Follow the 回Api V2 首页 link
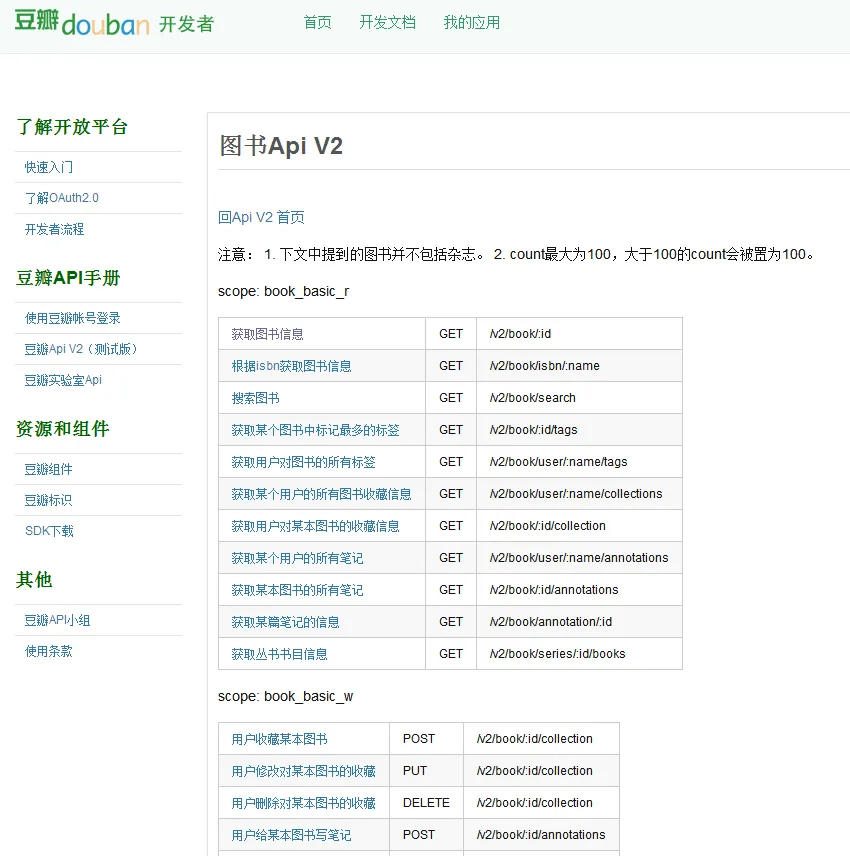The width and height of the screenshot is (850, 856). [x=261, y=217]
